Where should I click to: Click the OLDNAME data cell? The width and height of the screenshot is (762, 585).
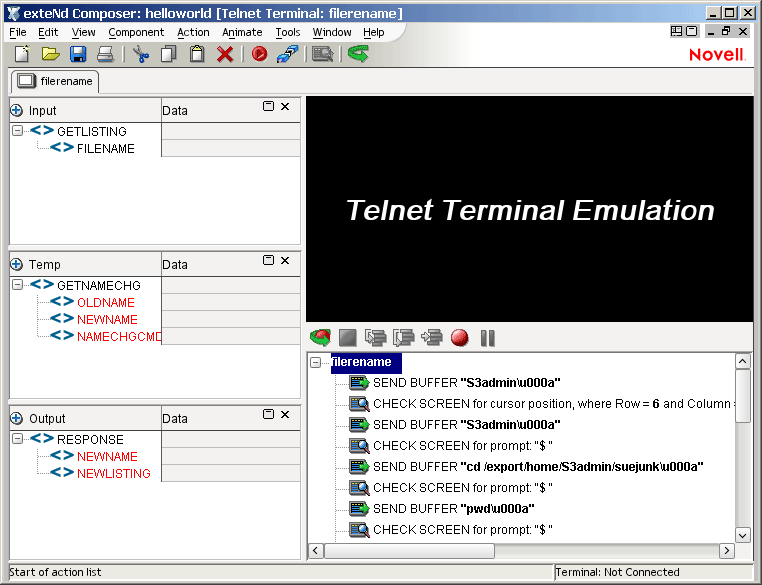click(231, 302)
